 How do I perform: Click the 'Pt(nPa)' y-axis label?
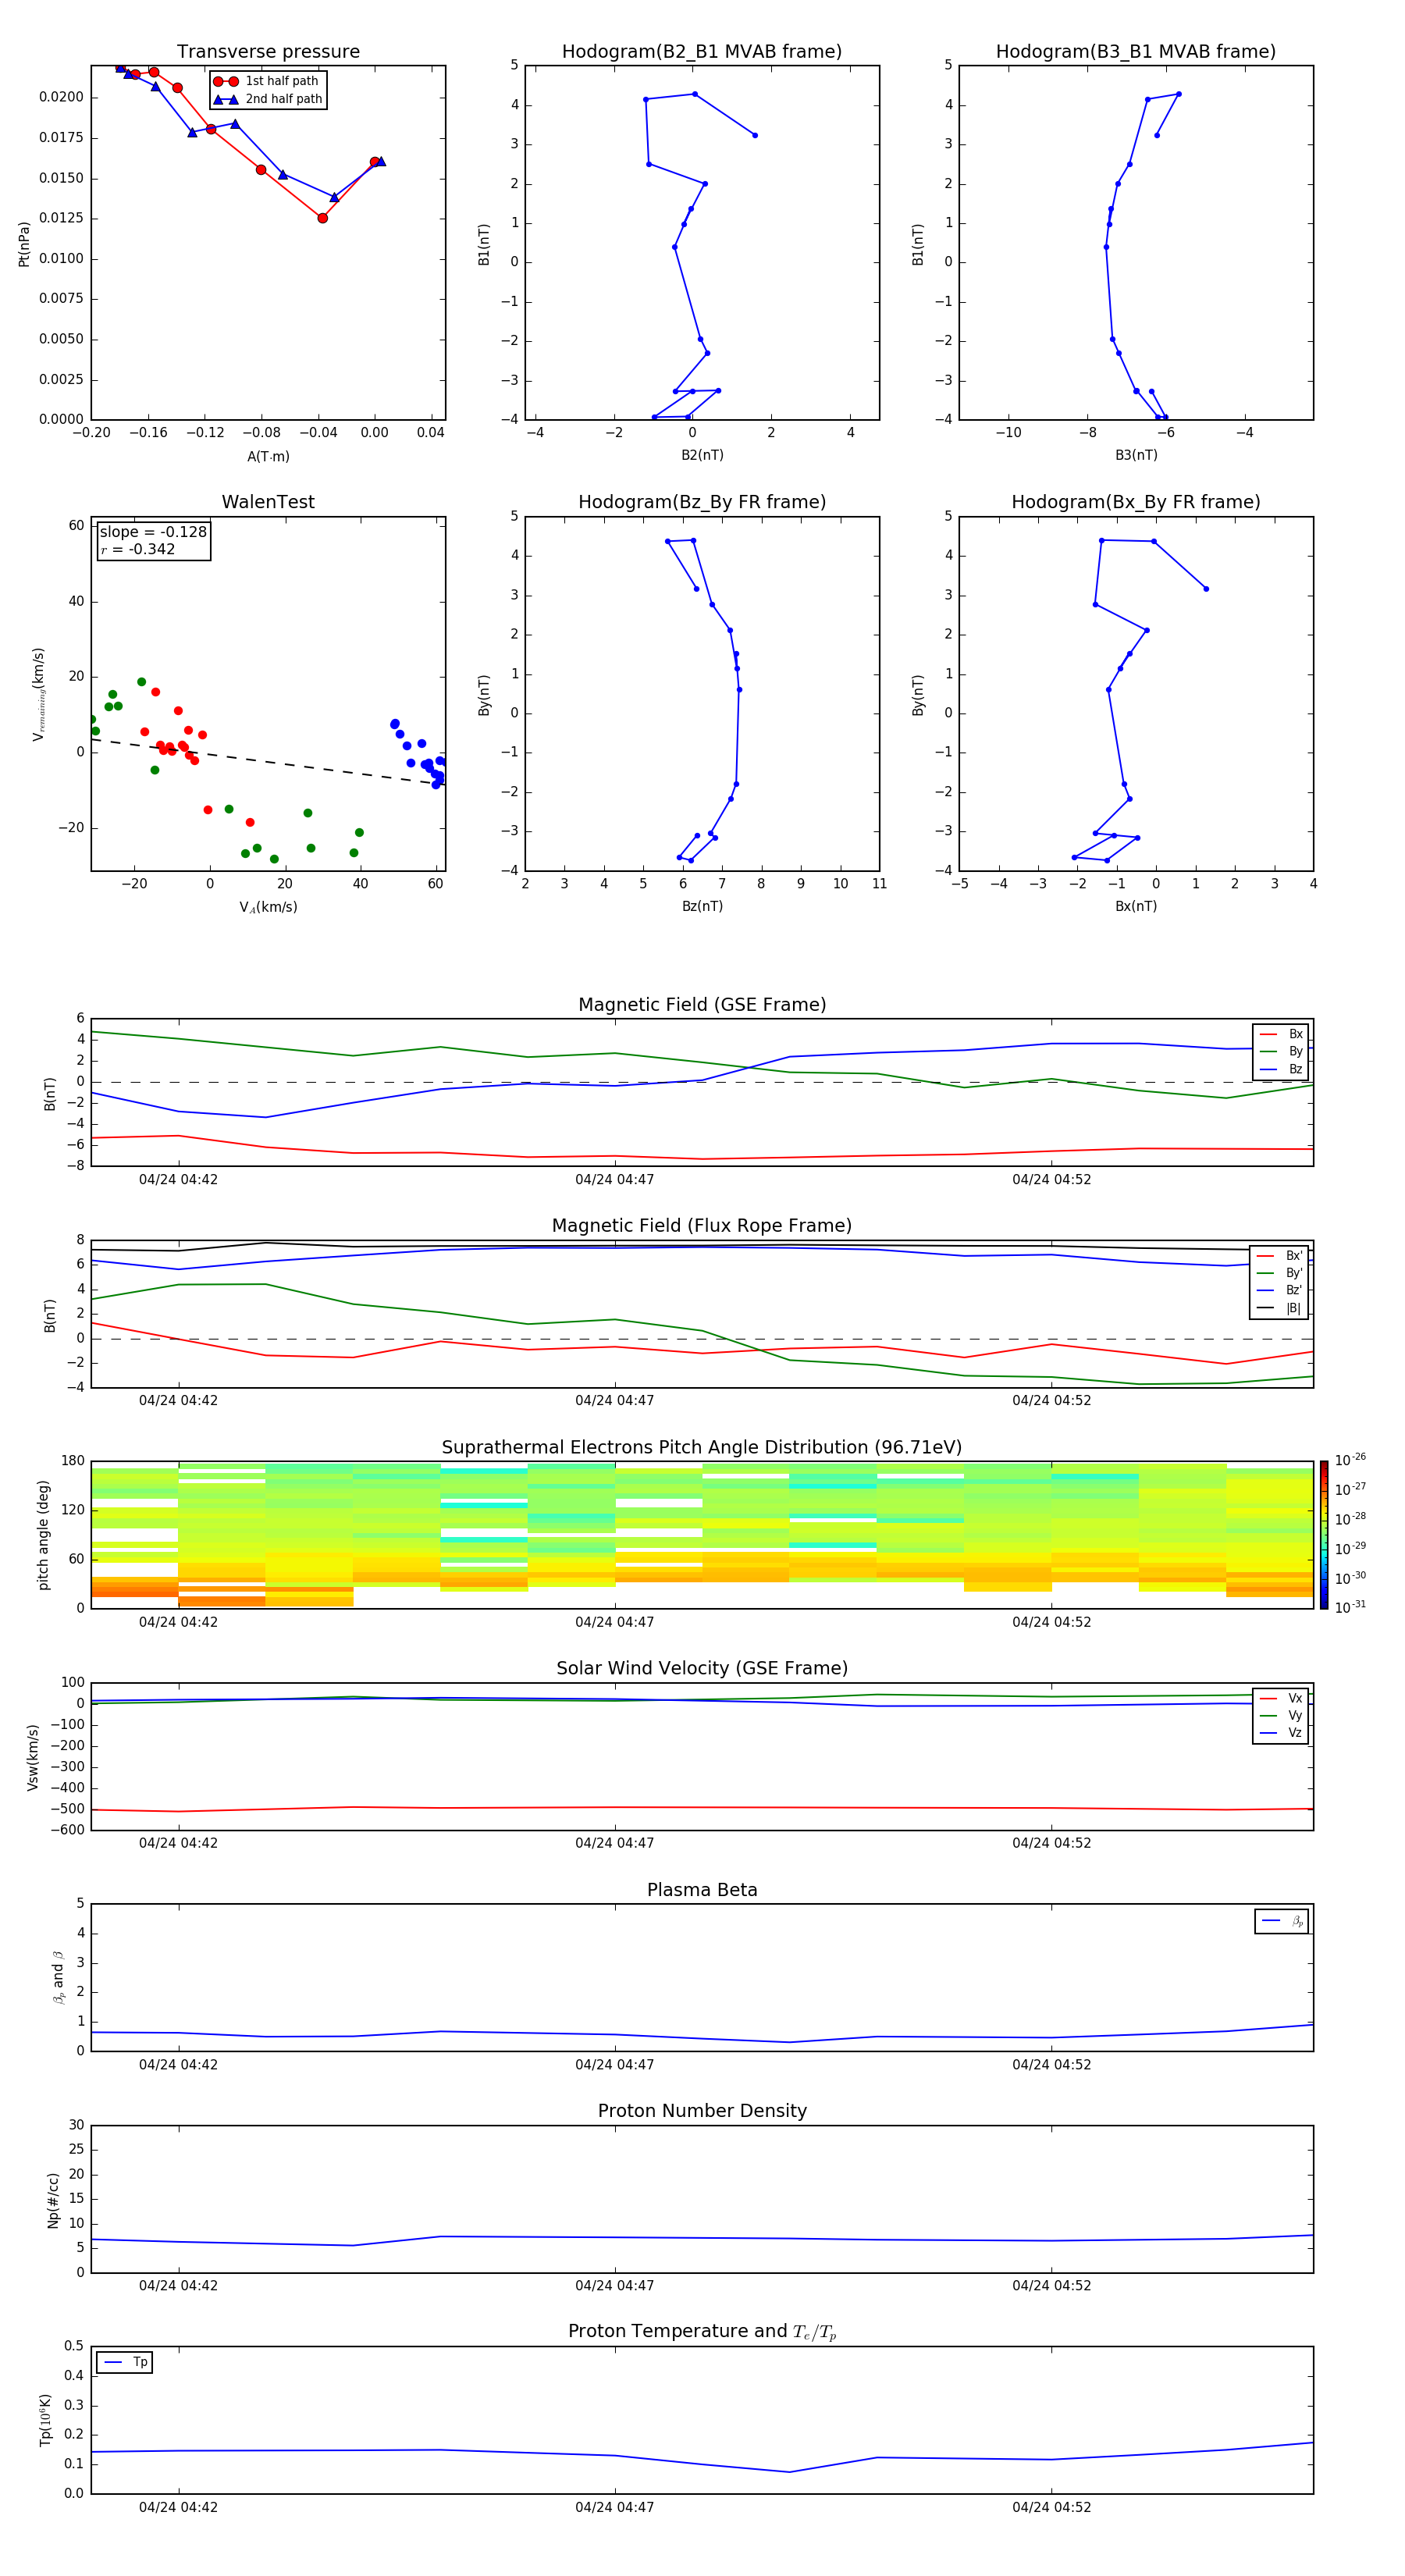point(24,243)
